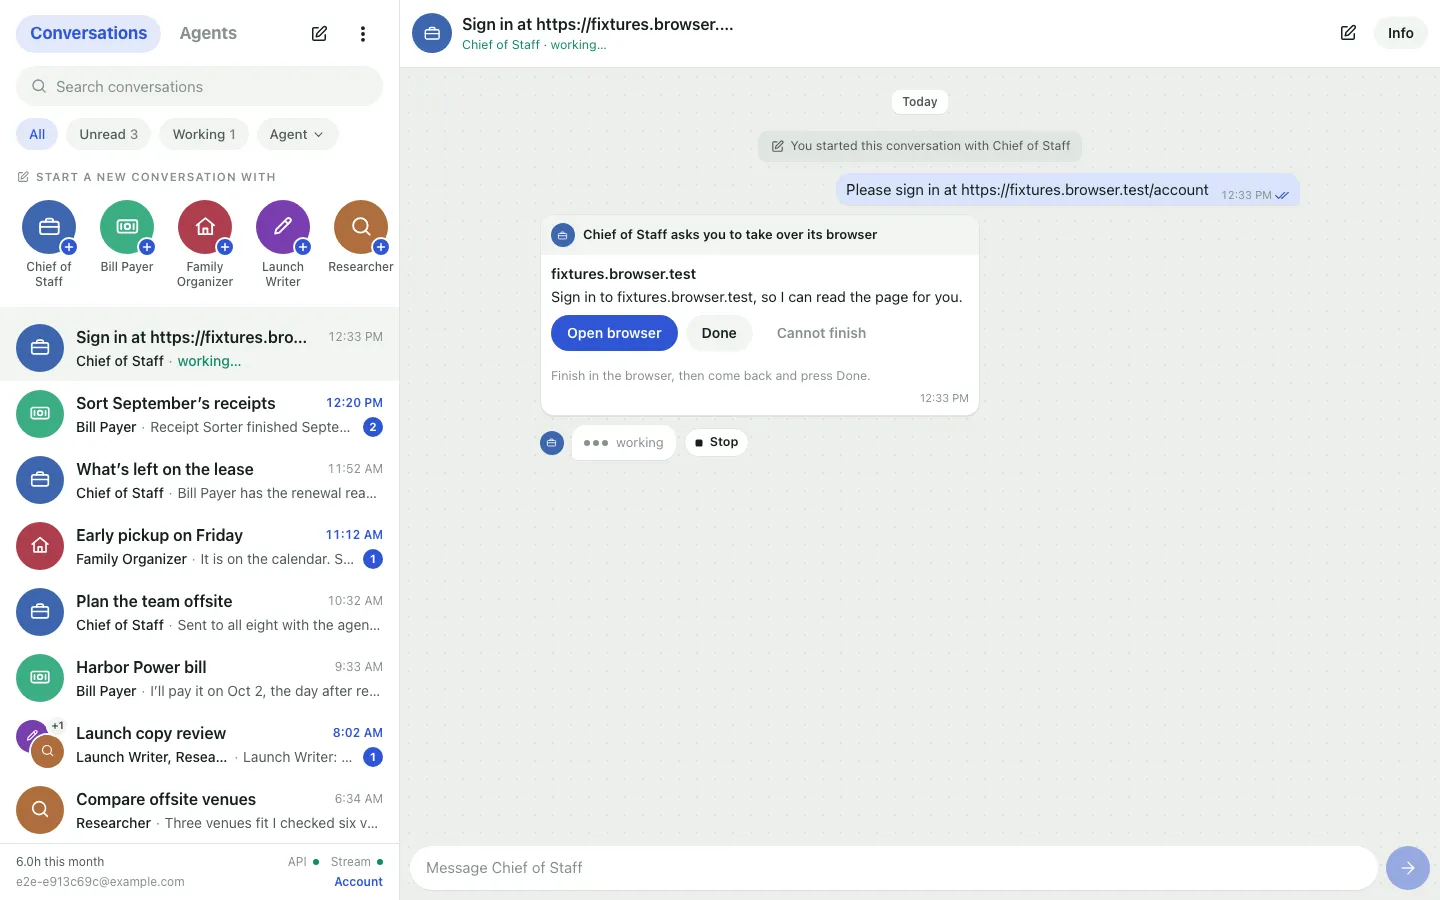Click the unread badge on Early pickup on Friday
The height and width of the screenshot is (900, 1440).
(x=373, y=559)
